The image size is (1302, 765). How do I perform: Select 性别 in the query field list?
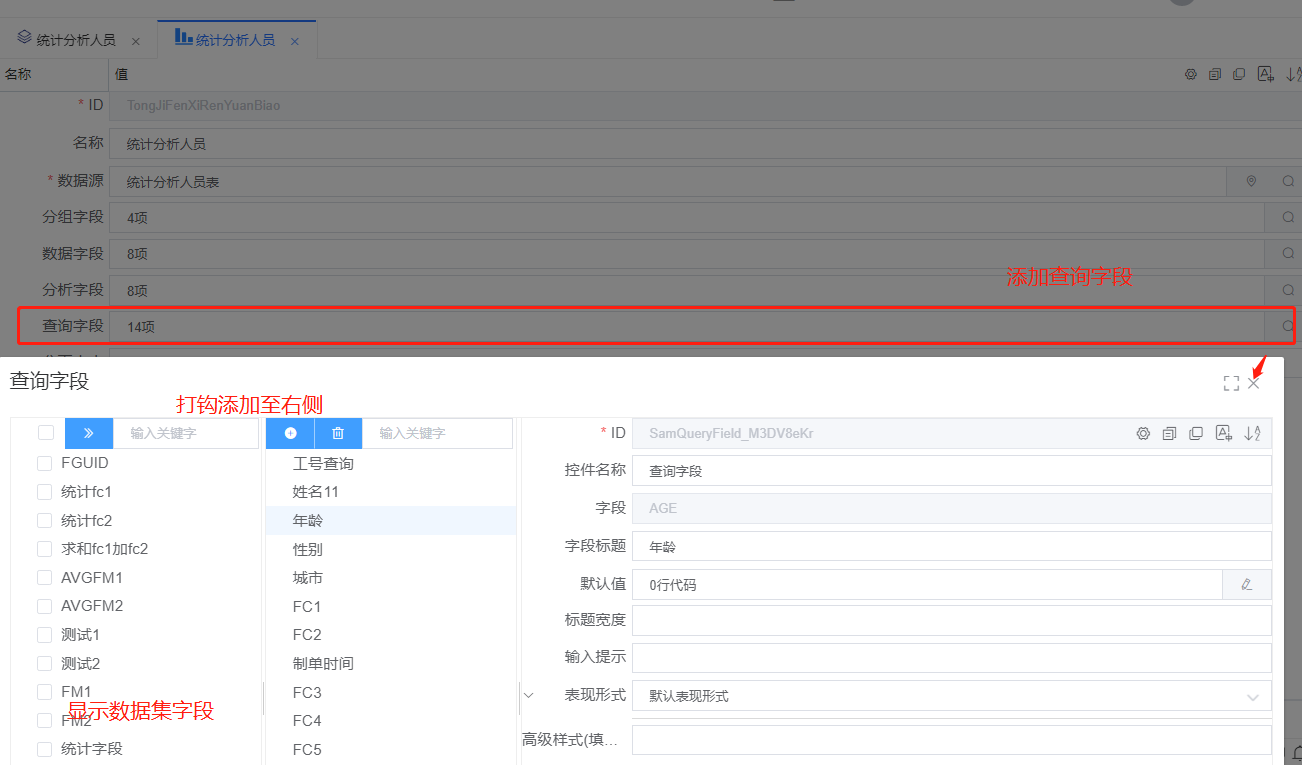click(308, 550)
